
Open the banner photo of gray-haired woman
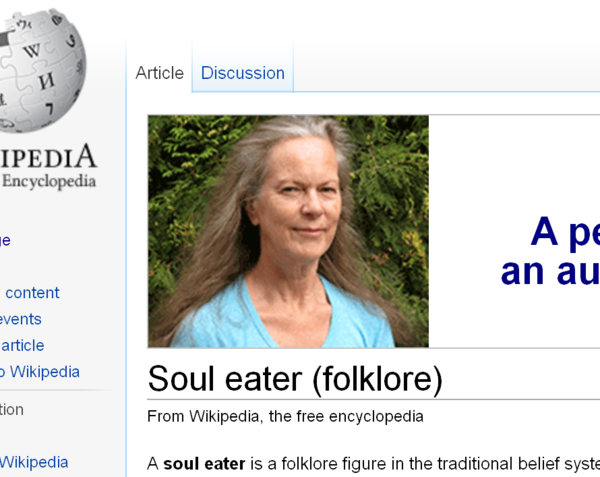pos(288,231)
